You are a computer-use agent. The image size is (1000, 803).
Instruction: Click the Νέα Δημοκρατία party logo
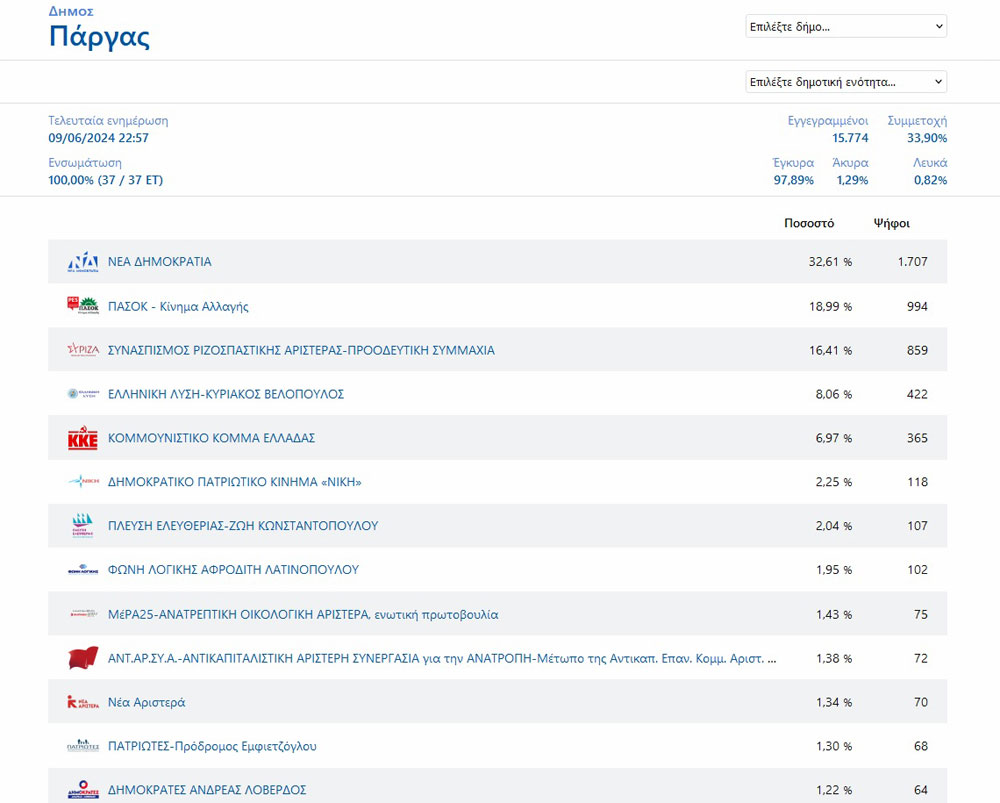(x=82, y=262)
